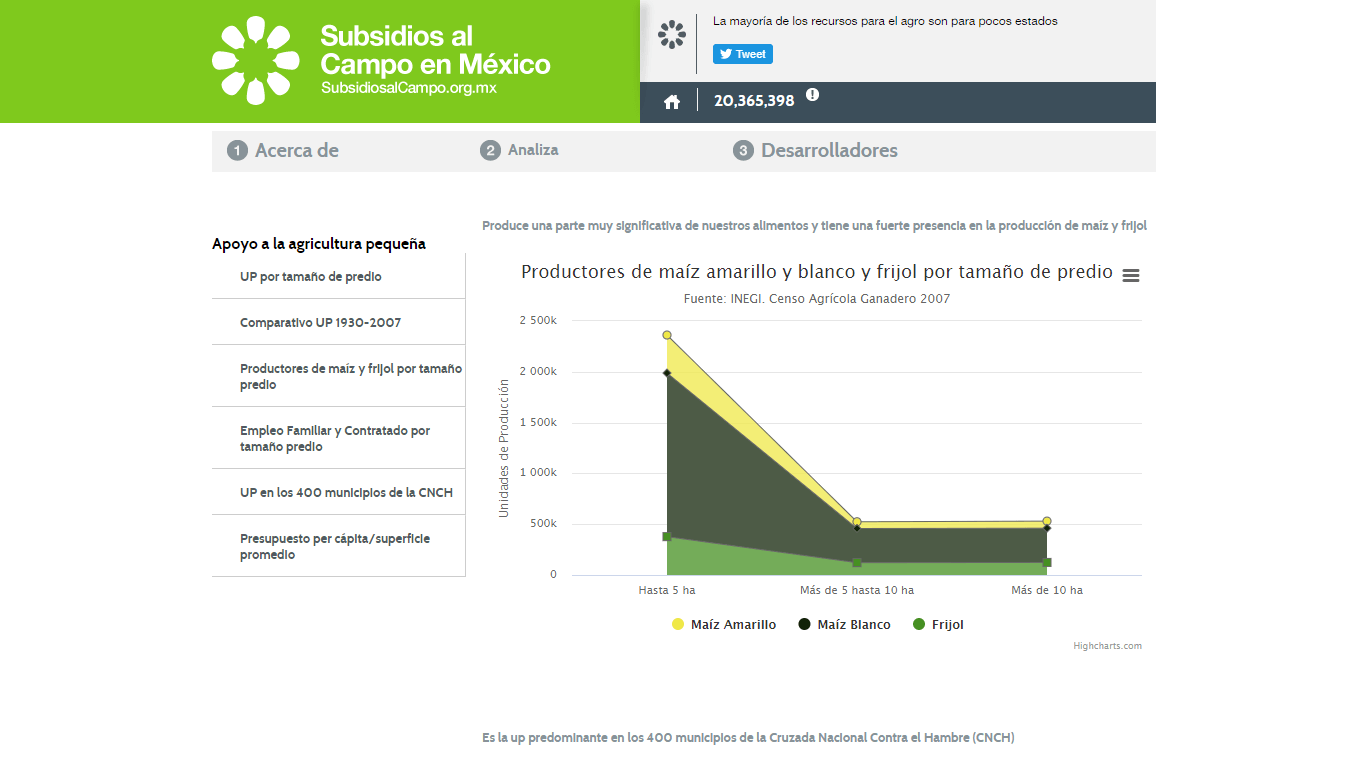Open Presupuesto per cápita/superficie promedio item
This screenshot has width=1366, height=768.
pos(335,547)
